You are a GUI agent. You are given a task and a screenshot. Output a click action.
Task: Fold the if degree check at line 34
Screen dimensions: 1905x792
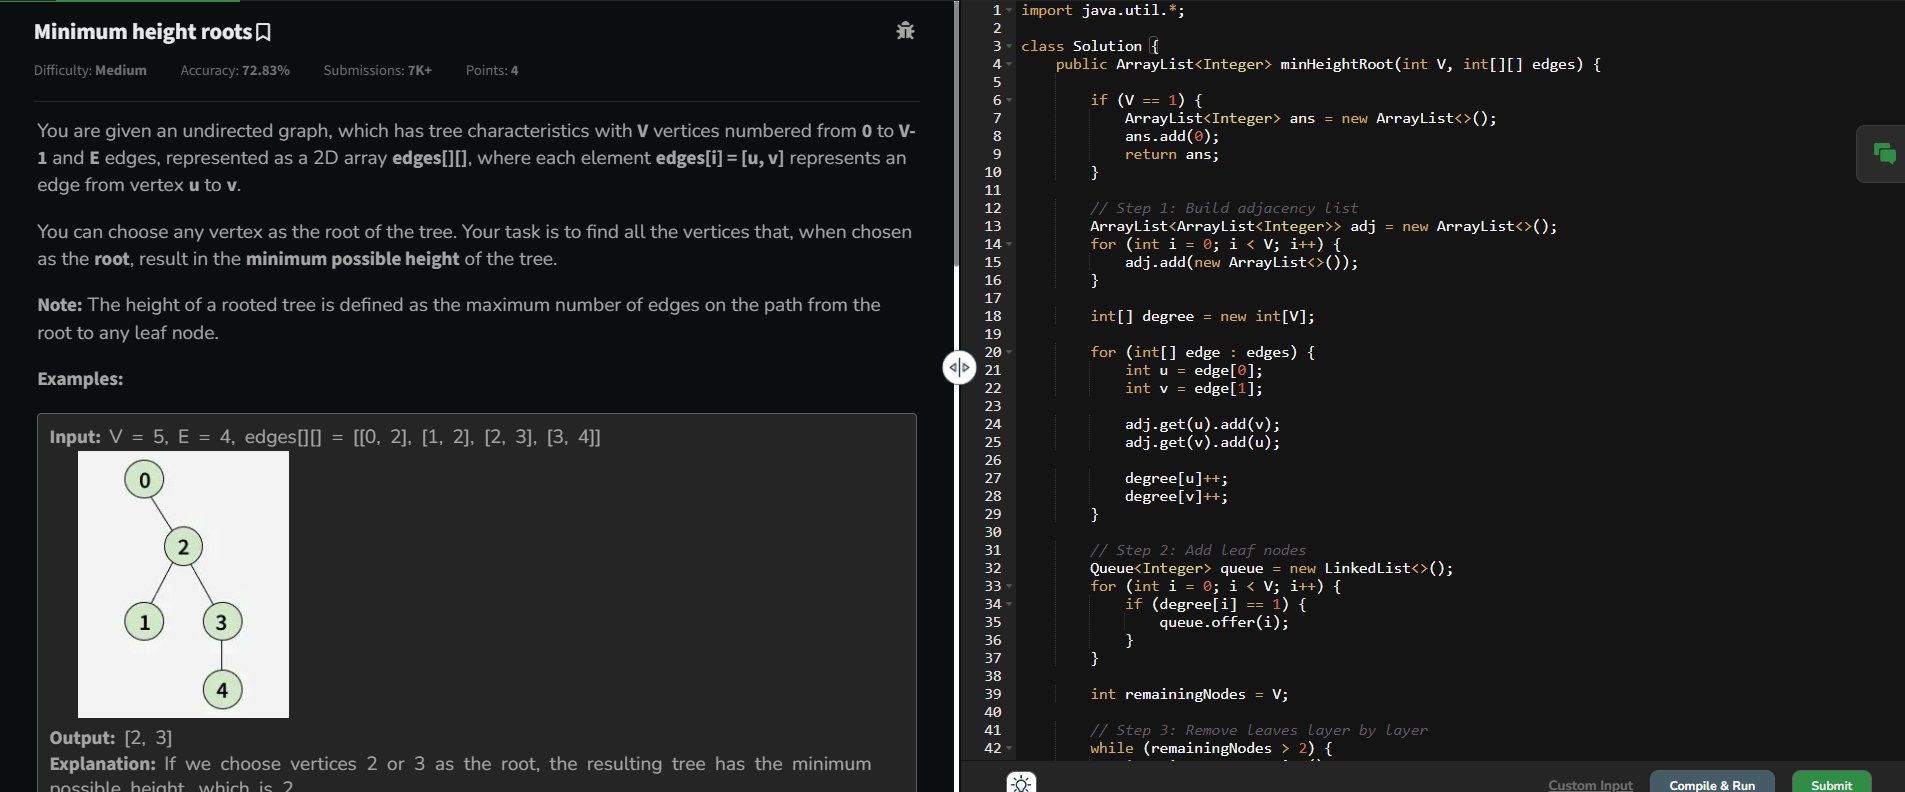(1009, 605)
